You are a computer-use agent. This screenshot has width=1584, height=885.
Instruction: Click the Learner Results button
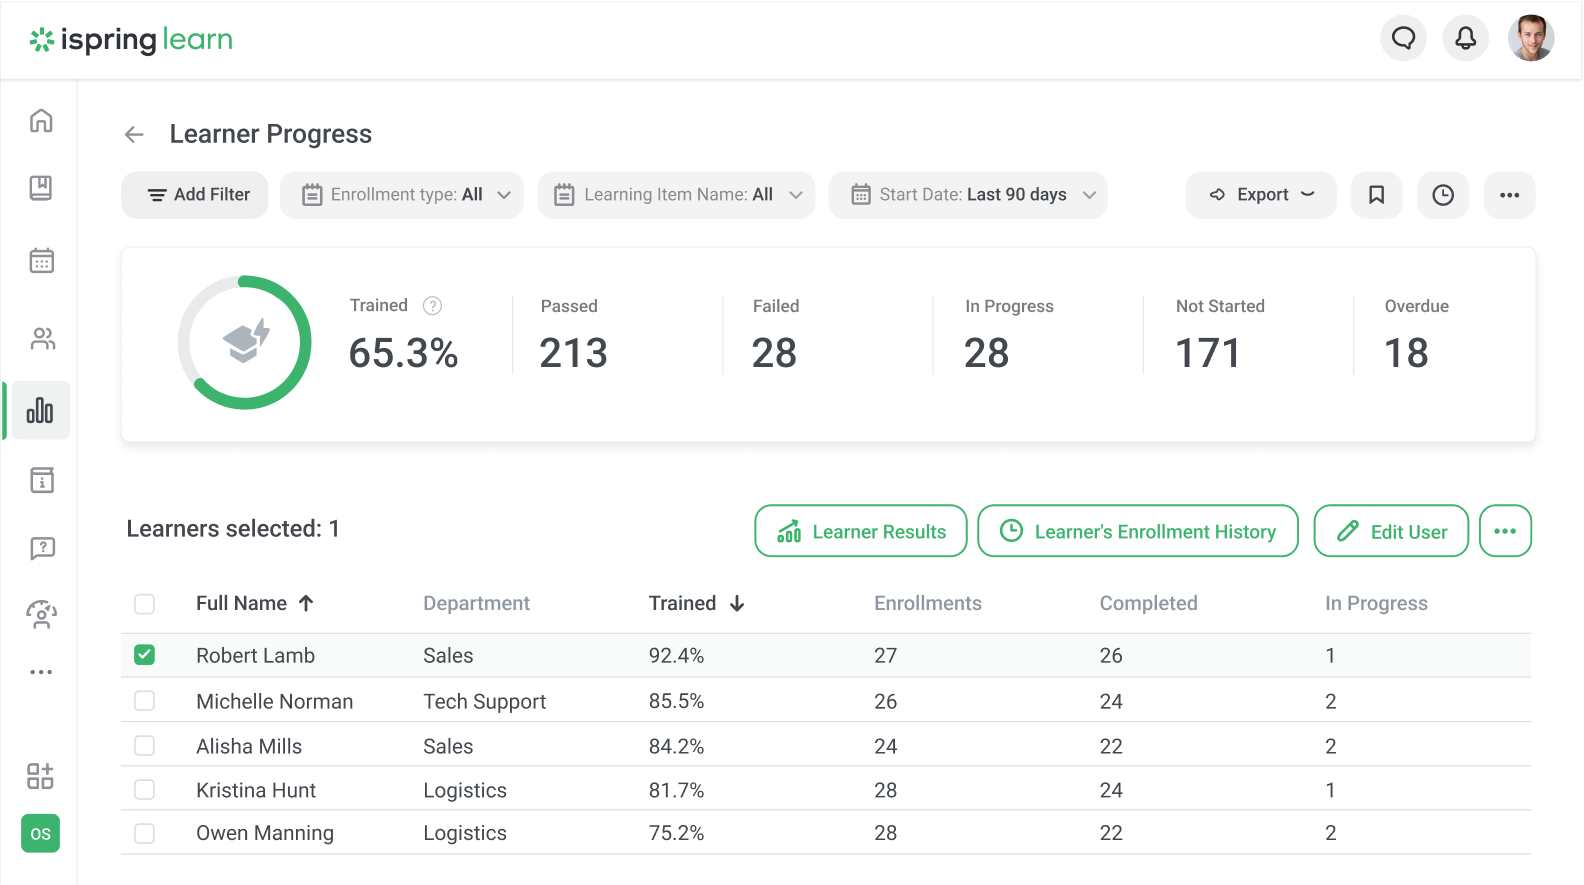[x=860, y=531]
